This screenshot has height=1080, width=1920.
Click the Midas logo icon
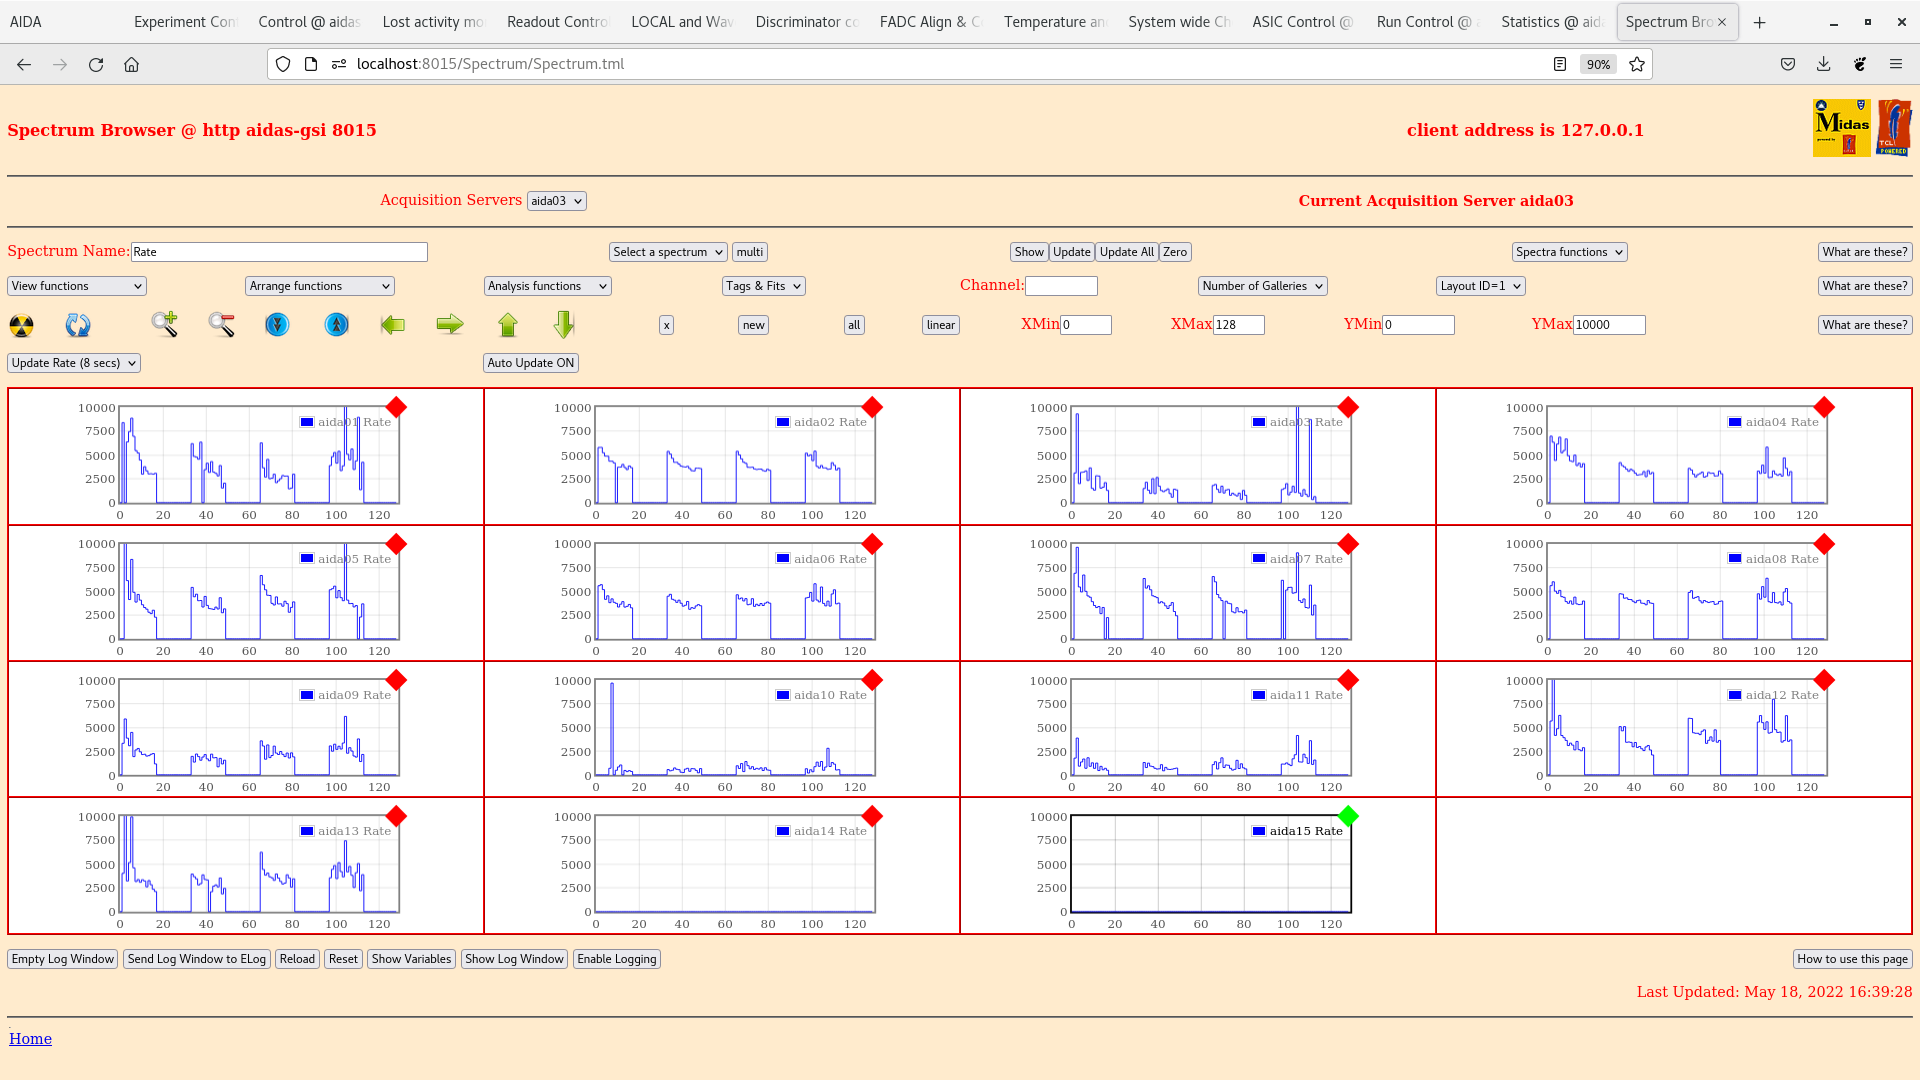coord(1841,128)
